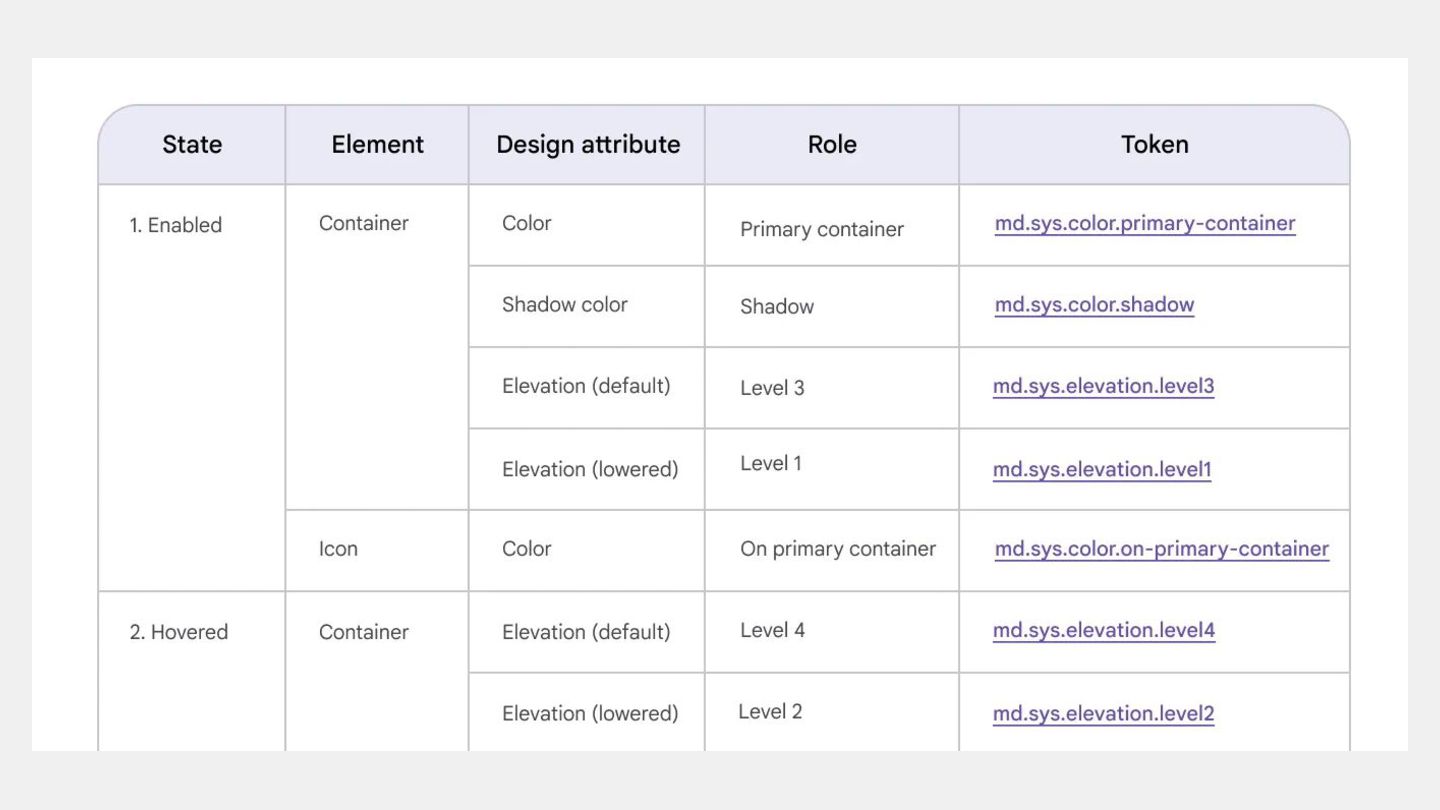Click the md.sys.elevation.level1 token link
This screenshot has height=810, width=1440.
click(x=1101, y=469)
